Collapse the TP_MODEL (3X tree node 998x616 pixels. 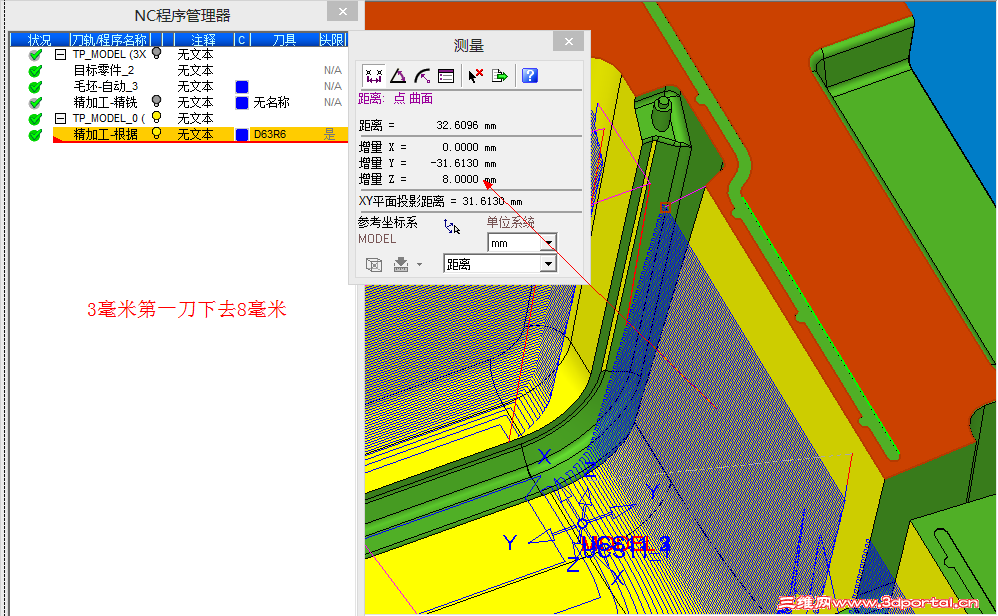pos(60,55)
